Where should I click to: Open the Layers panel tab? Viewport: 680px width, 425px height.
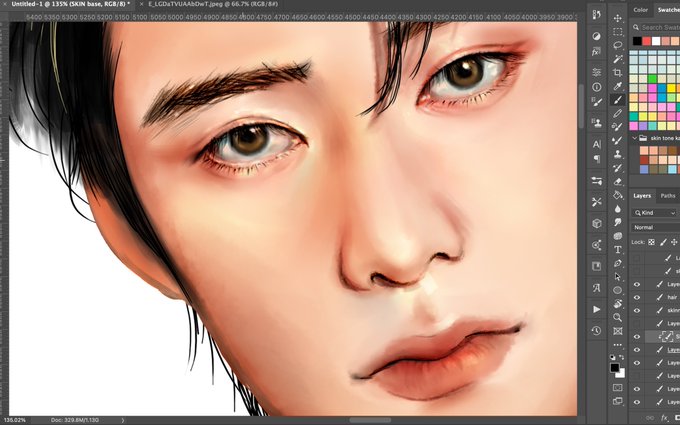pos(642,196)
